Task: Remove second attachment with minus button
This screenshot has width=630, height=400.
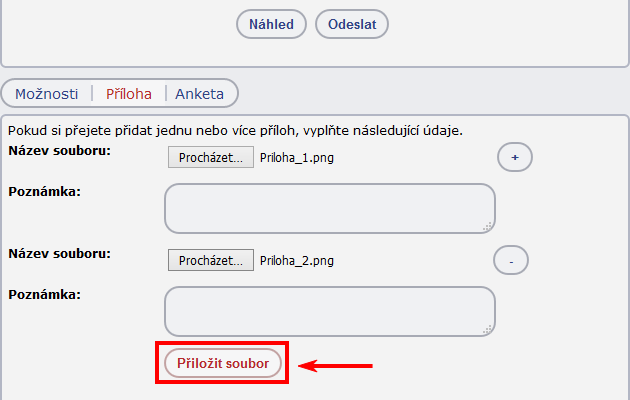Action: tap(511, 260)
